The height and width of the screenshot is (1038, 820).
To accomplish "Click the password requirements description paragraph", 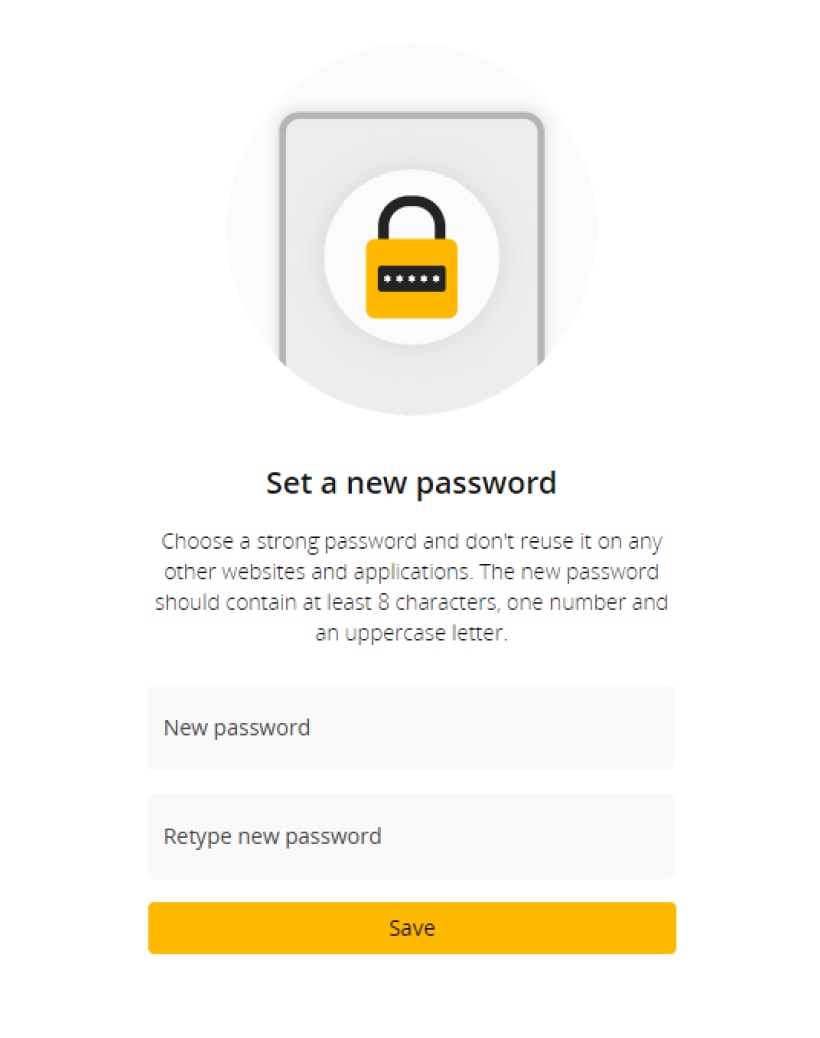I will [x=411, y=588].
